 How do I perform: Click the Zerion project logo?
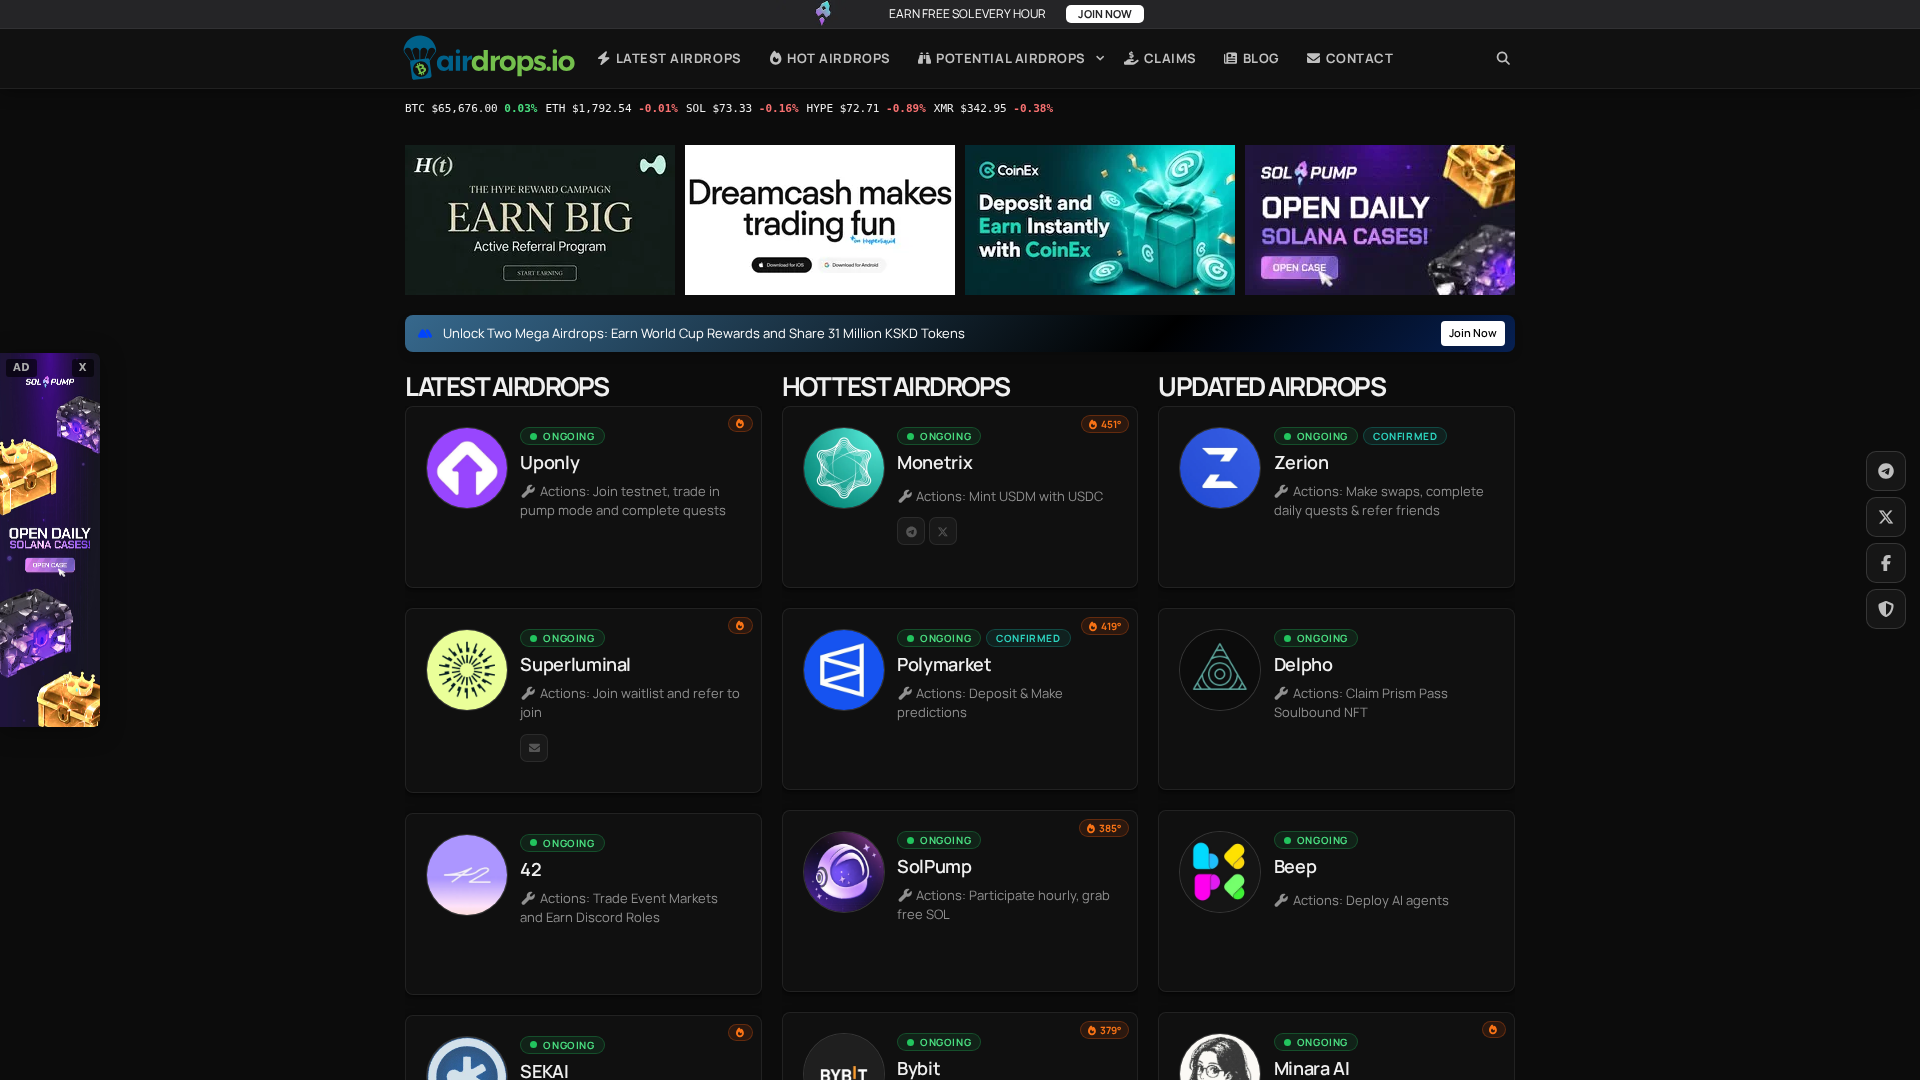coord(1220,468)
